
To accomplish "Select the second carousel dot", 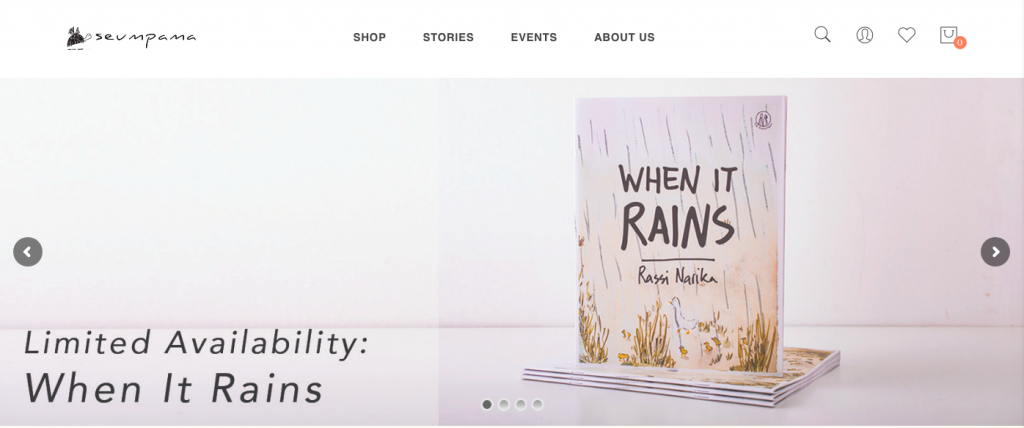I will (504, 404).
